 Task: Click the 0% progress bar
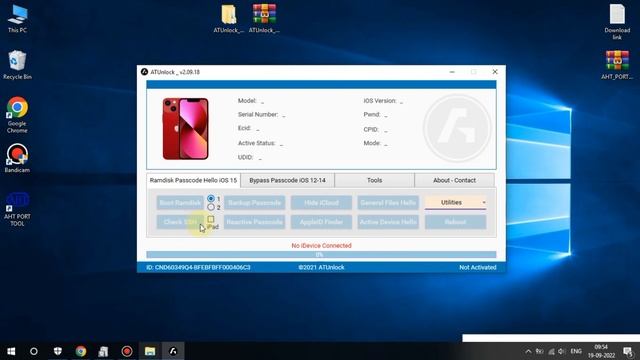point(321,255)
